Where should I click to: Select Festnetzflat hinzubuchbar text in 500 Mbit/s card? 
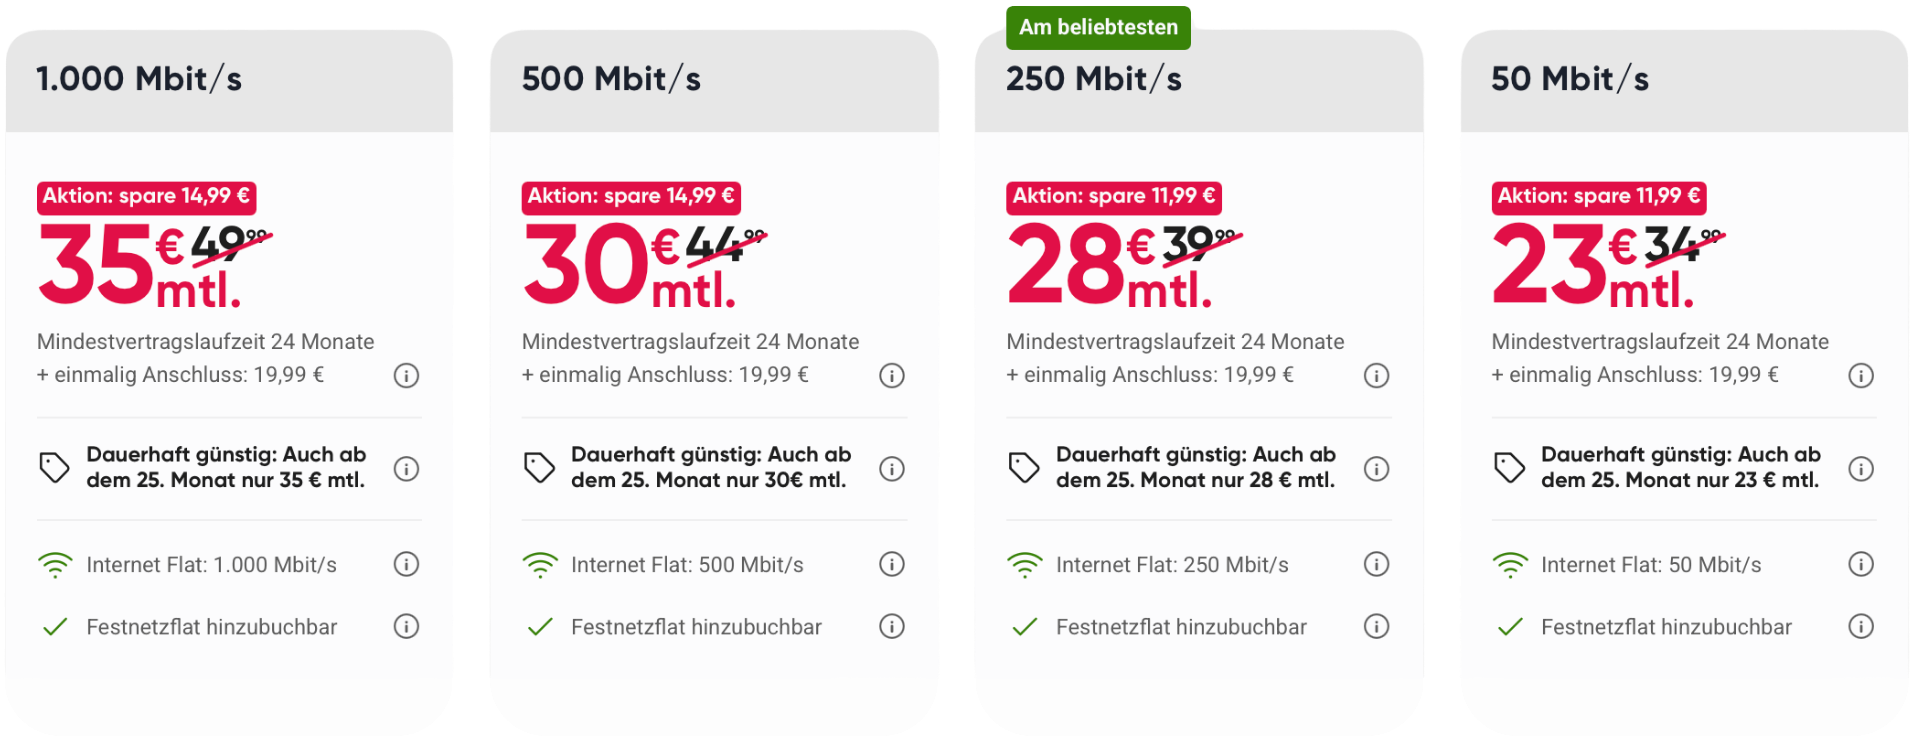pos(696,627)
